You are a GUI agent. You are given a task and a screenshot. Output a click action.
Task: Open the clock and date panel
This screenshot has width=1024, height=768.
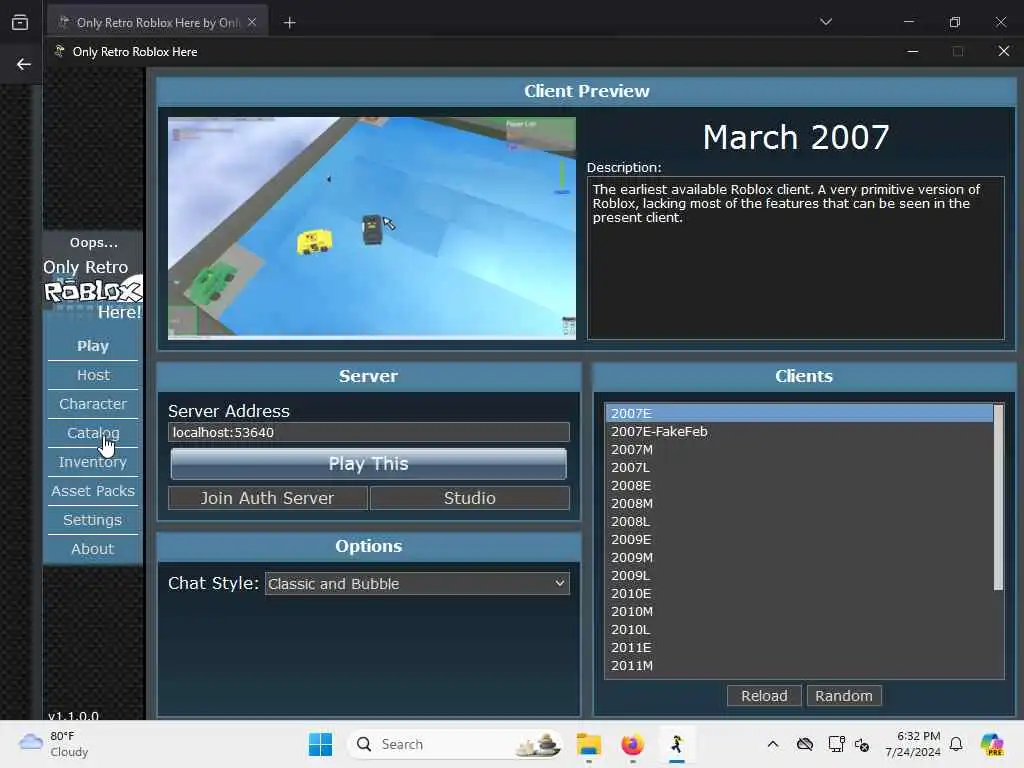coord(912,744)
